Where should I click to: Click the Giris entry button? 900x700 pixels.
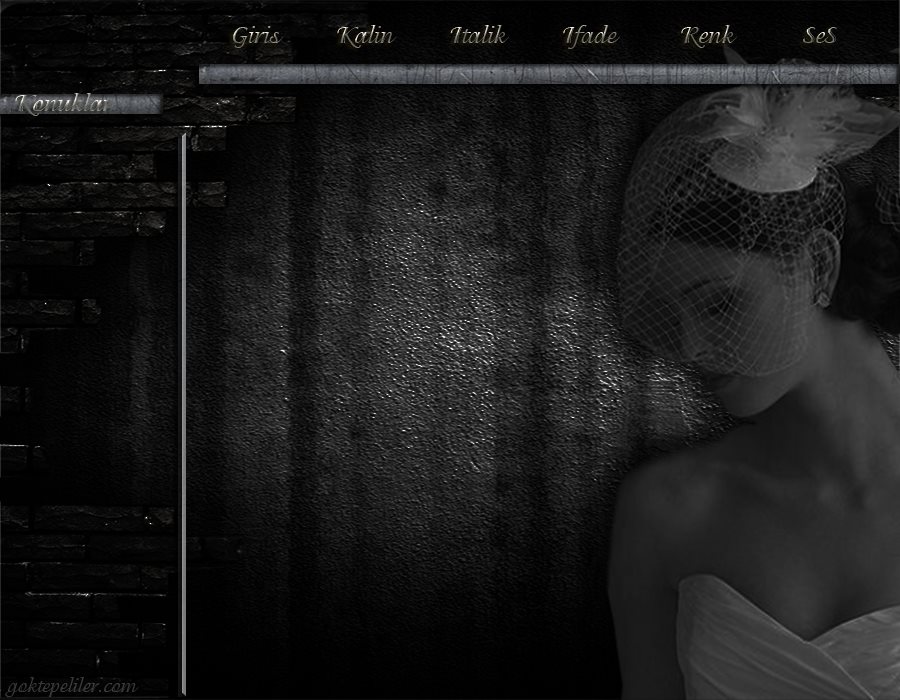point(256,36)
